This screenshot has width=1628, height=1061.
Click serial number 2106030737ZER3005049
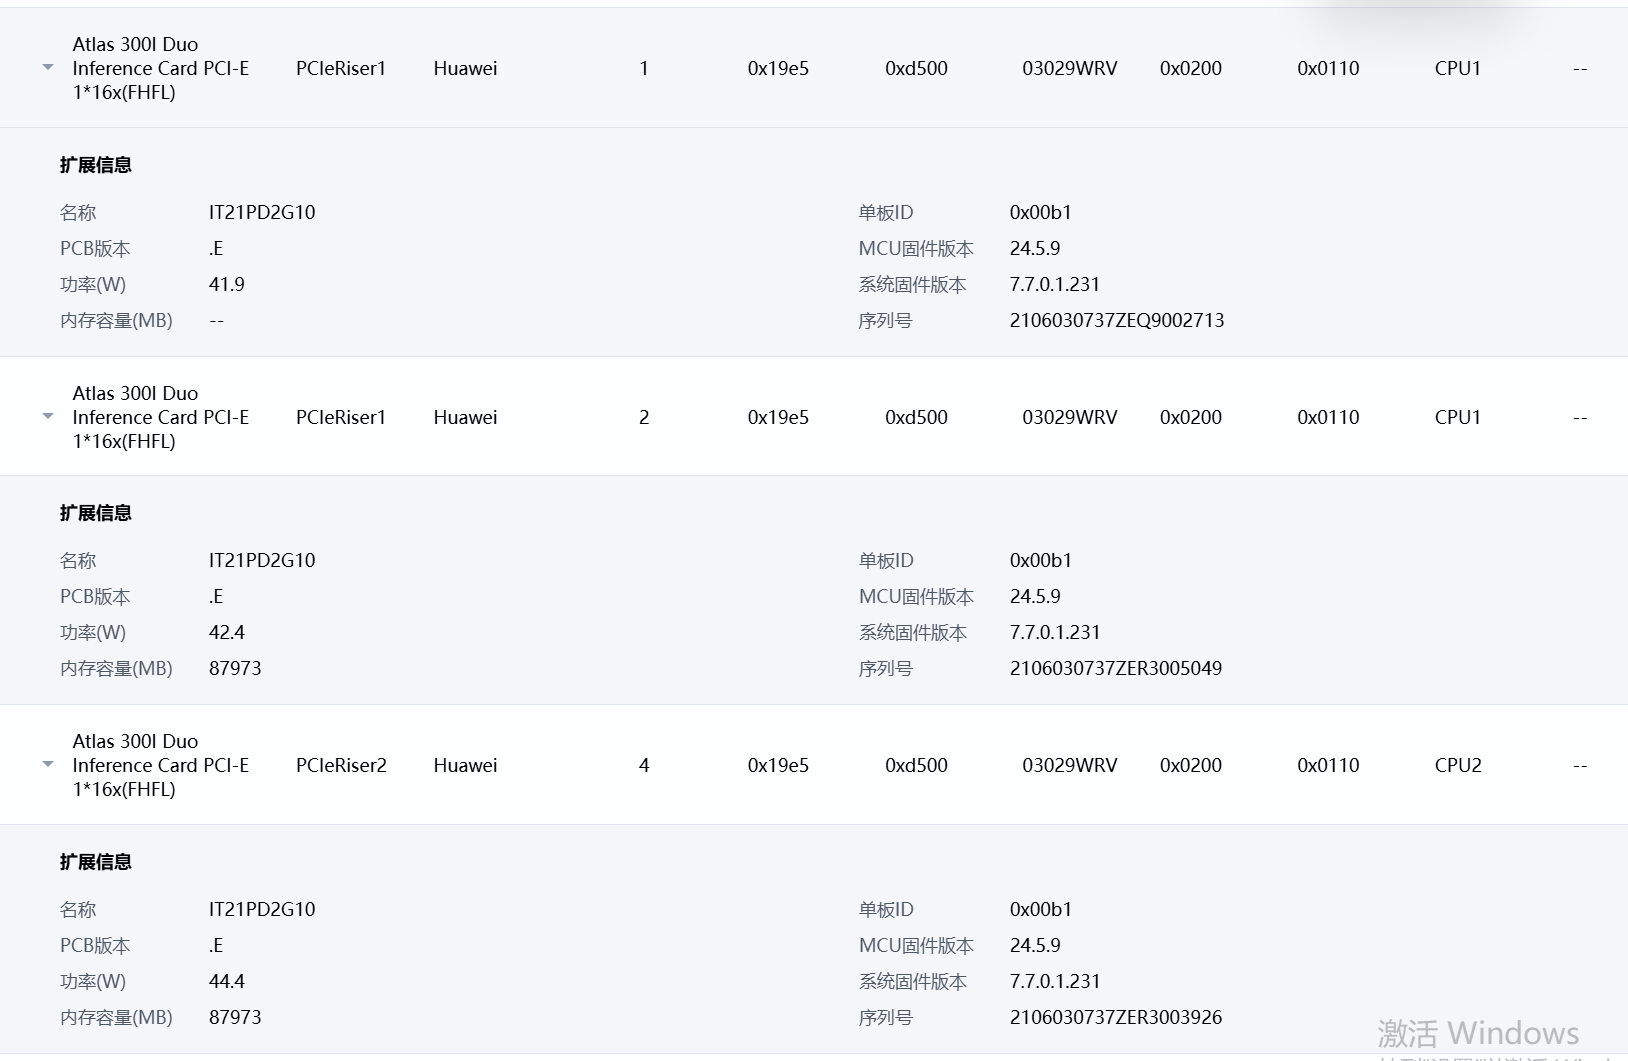pyautogui.click(x=1115, y=668)
